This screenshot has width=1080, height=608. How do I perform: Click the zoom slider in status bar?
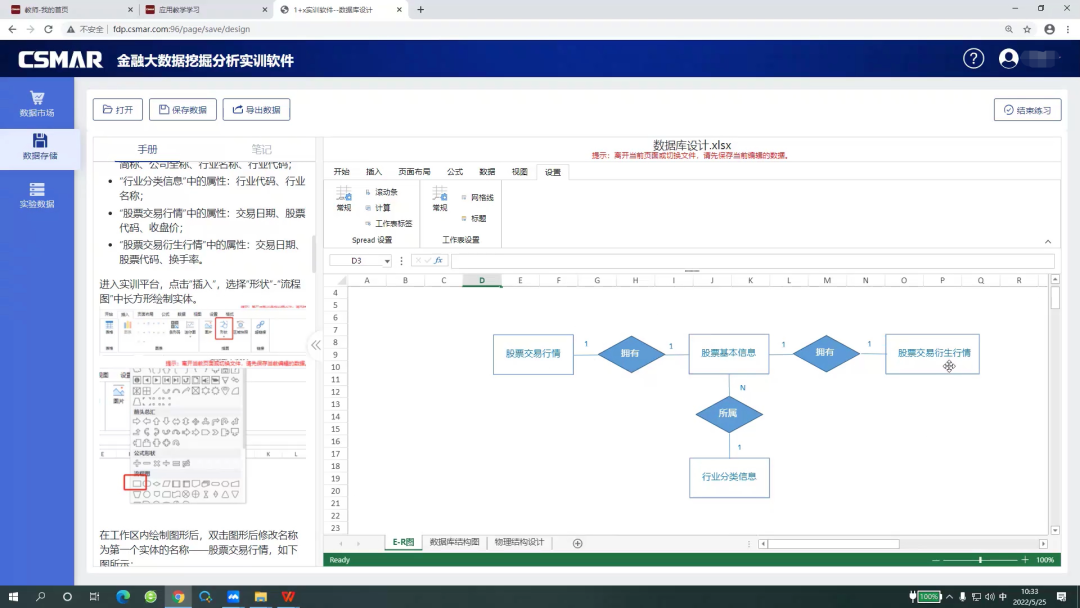pyautogui.click(x=980, y=560)
